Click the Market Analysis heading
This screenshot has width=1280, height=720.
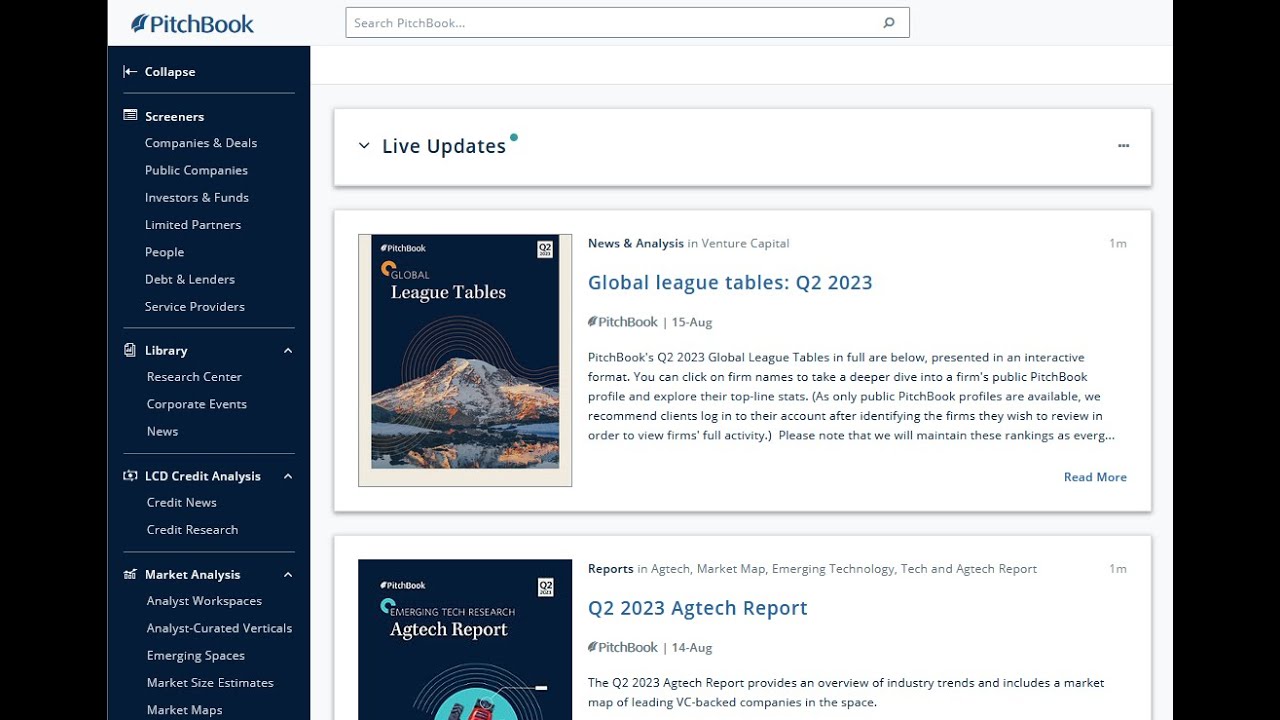pyautogui.click(x=193, y=574)
